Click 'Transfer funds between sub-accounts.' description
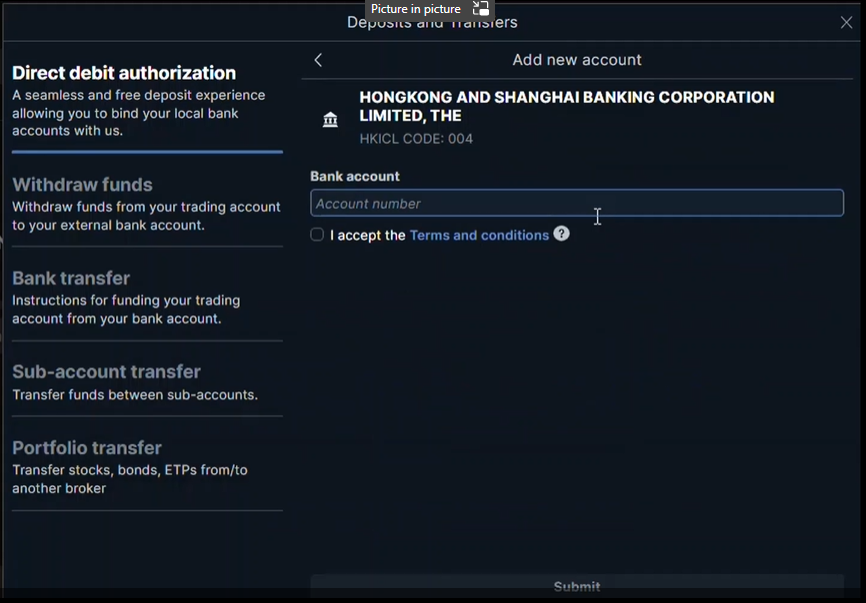The height and width of the screenshot is (603, 866). click(135, 395)
